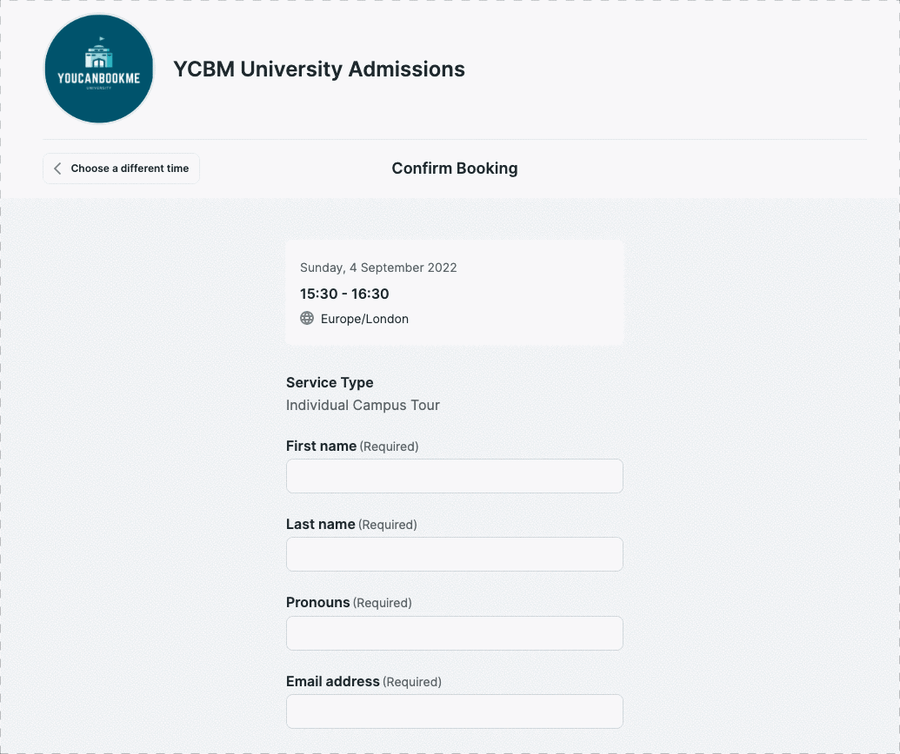Image resolution: width=900 pixels, height=754 pixels.
Task: Click inside the Email address input field
Action: [x=454, y=711]
